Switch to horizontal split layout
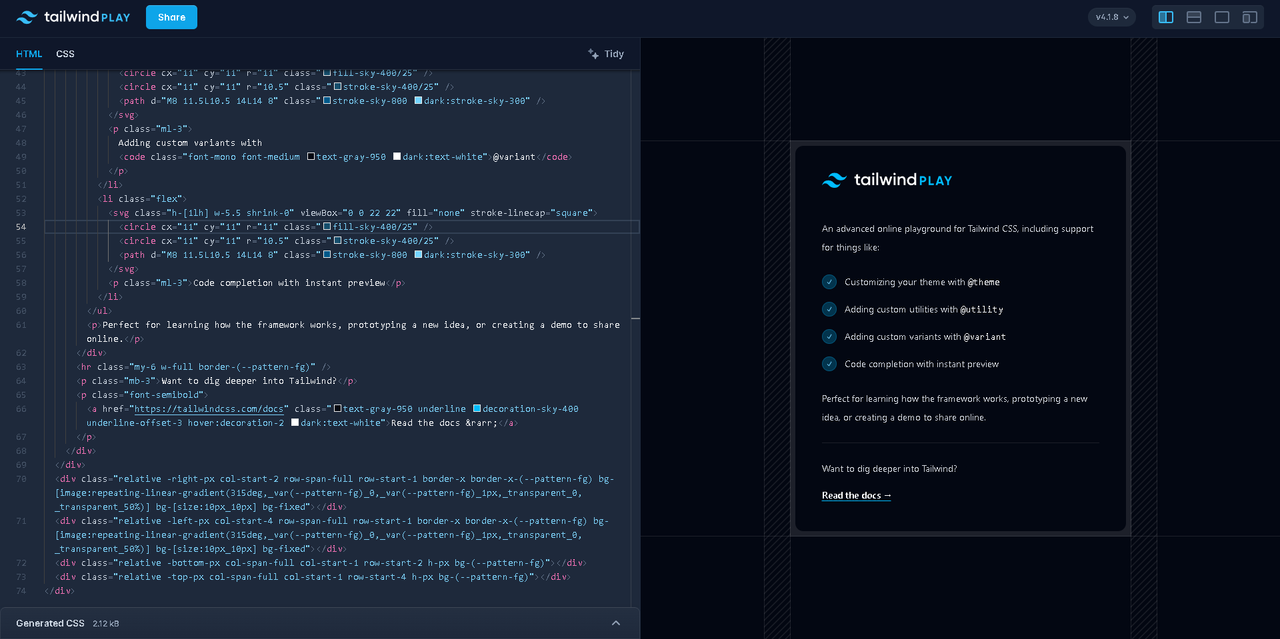The height and width of the screenshot is (639, 1280). click(x=1194, y=17)
